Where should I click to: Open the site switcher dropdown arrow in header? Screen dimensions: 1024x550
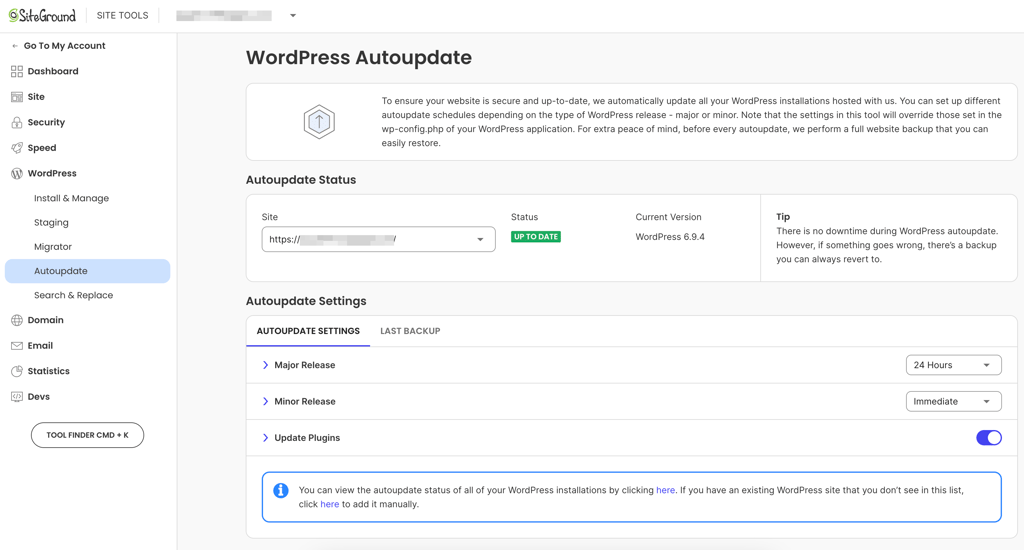(293, 16)
